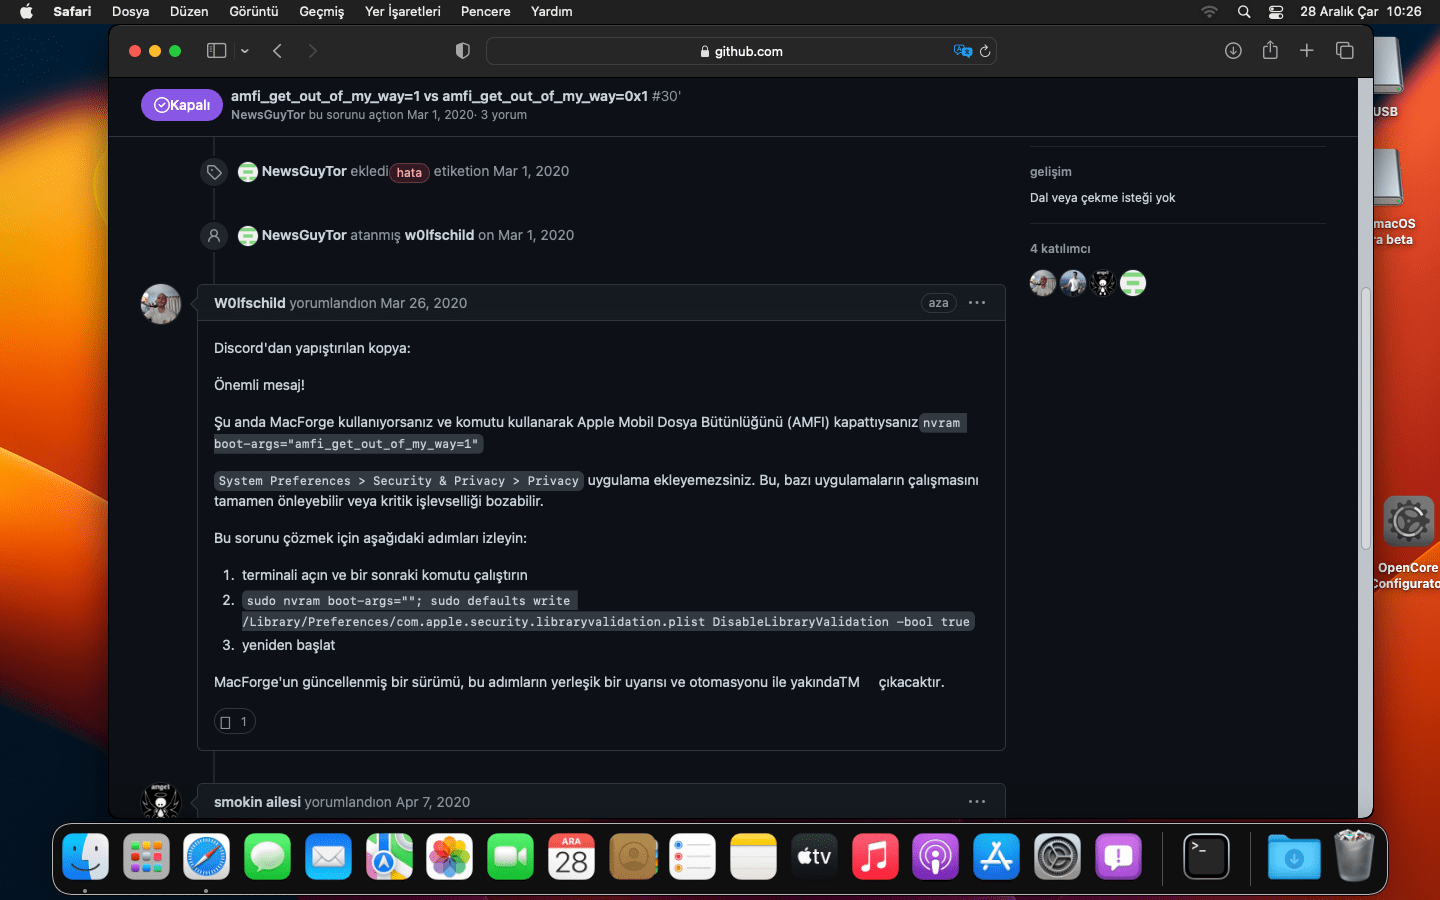Show all tabs with the tab overview icon
Image resolution: width=1440 pixels, height=900 pixels.
coord(1344,50)
